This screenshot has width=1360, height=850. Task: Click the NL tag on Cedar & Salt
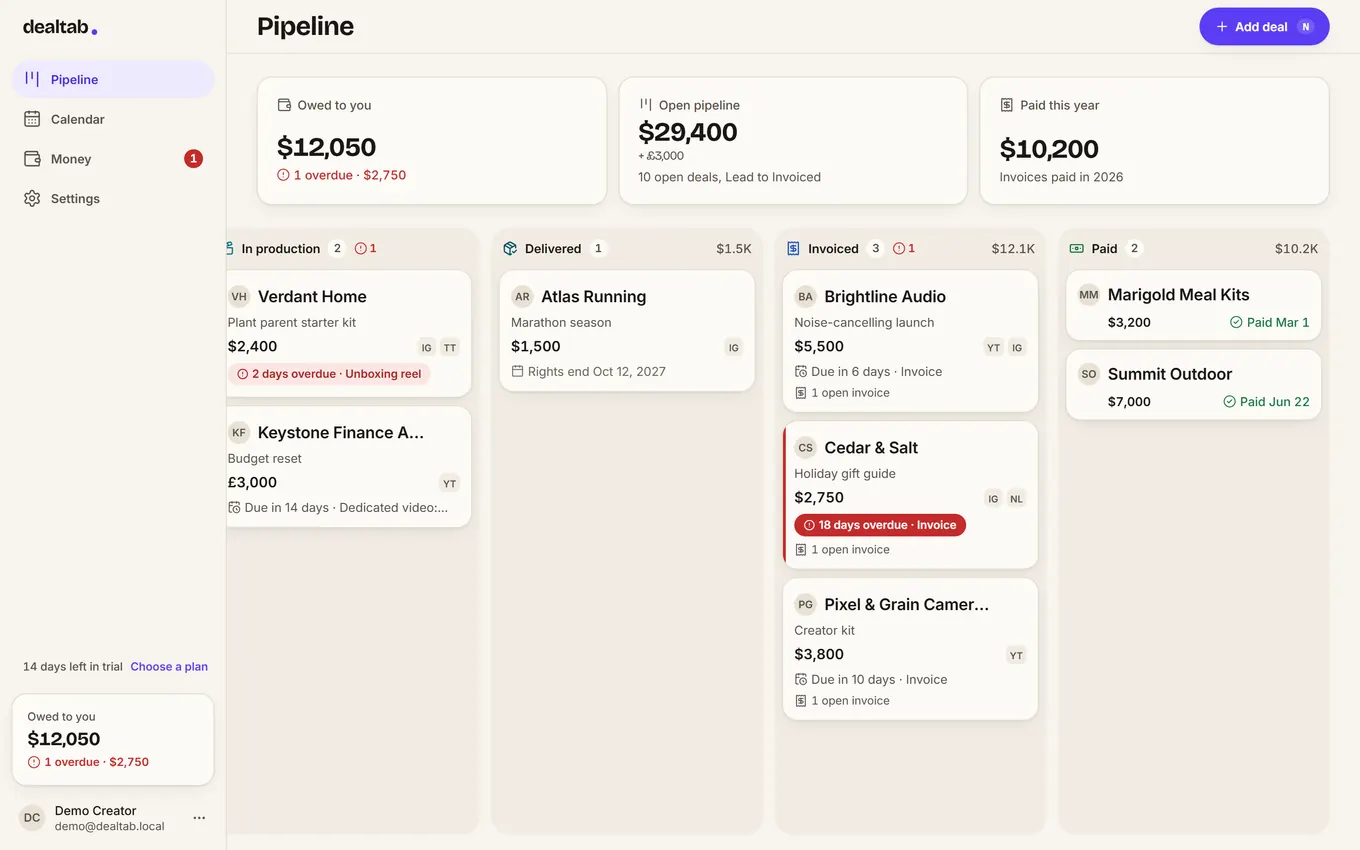(1017, 499)
